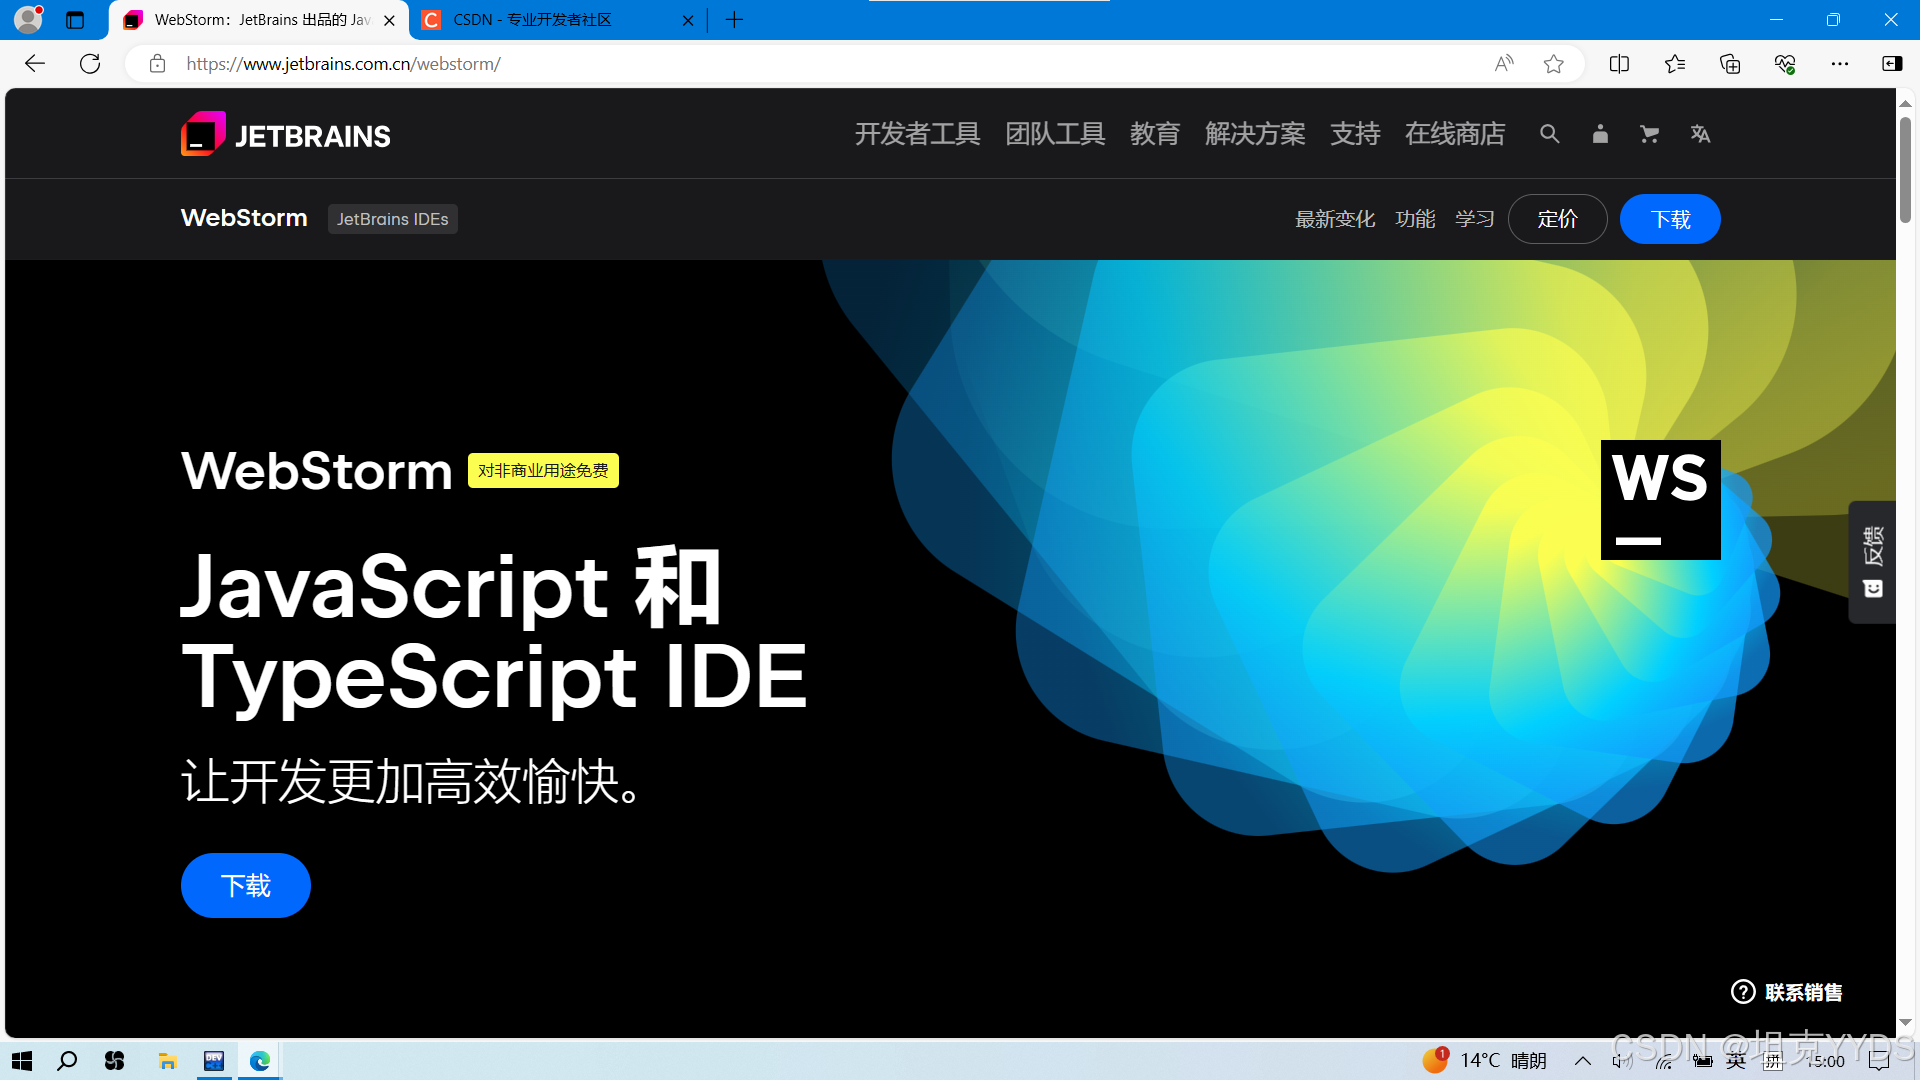Click the scrollbar down arrow
The width and height of the screenshot is (1920, 1080).
[x=1905, y=1023]
